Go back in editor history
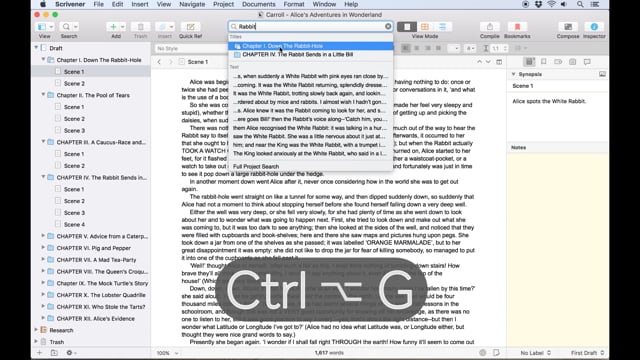Screen dimensions: 640x360 (159, 62)
